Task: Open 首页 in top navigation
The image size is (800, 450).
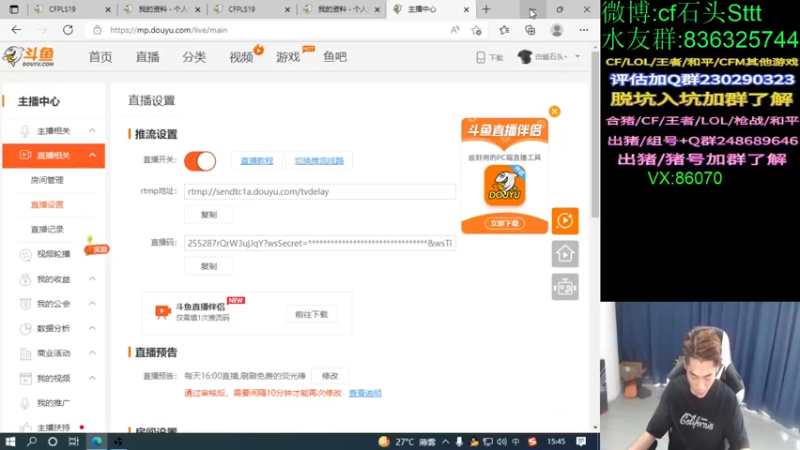Action: click(x=101, y=57)
